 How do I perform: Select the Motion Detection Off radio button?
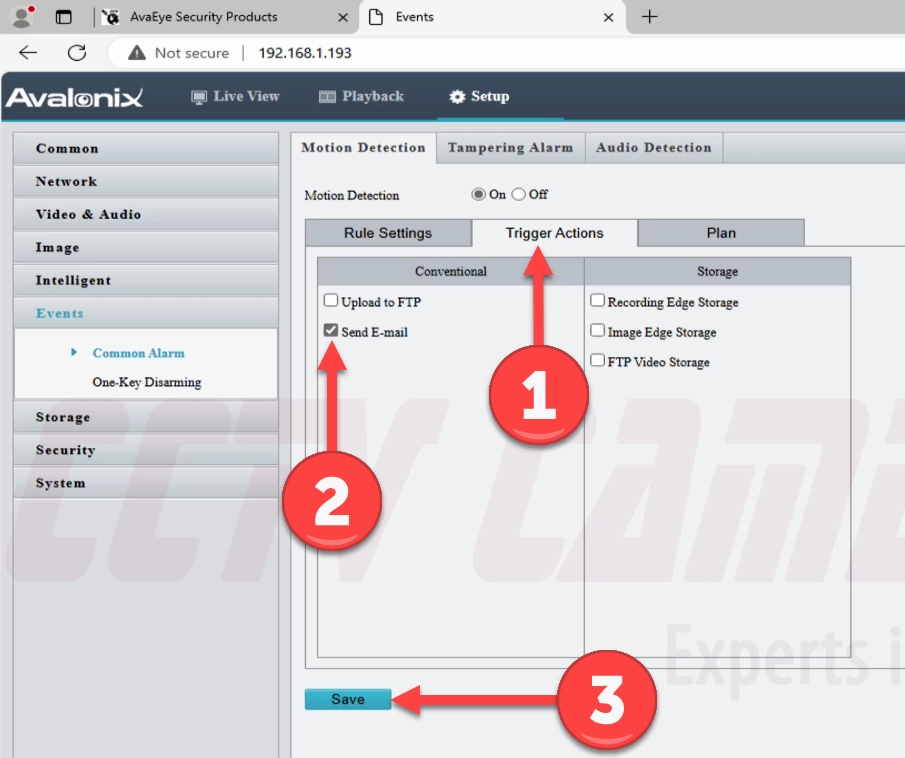pos(519,194)
